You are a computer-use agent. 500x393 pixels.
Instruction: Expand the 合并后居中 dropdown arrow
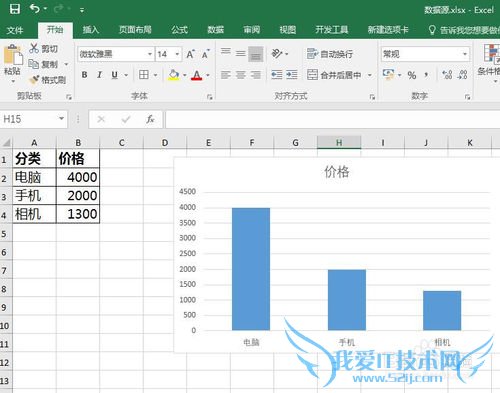click(x=370, y=75)
